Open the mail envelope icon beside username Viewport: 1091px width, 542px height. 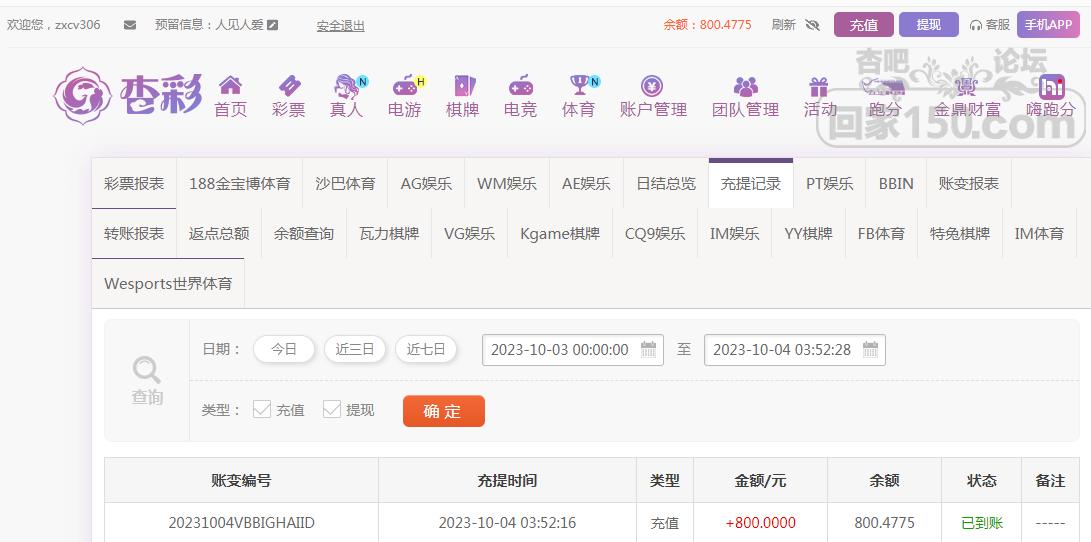coord(130,25)
